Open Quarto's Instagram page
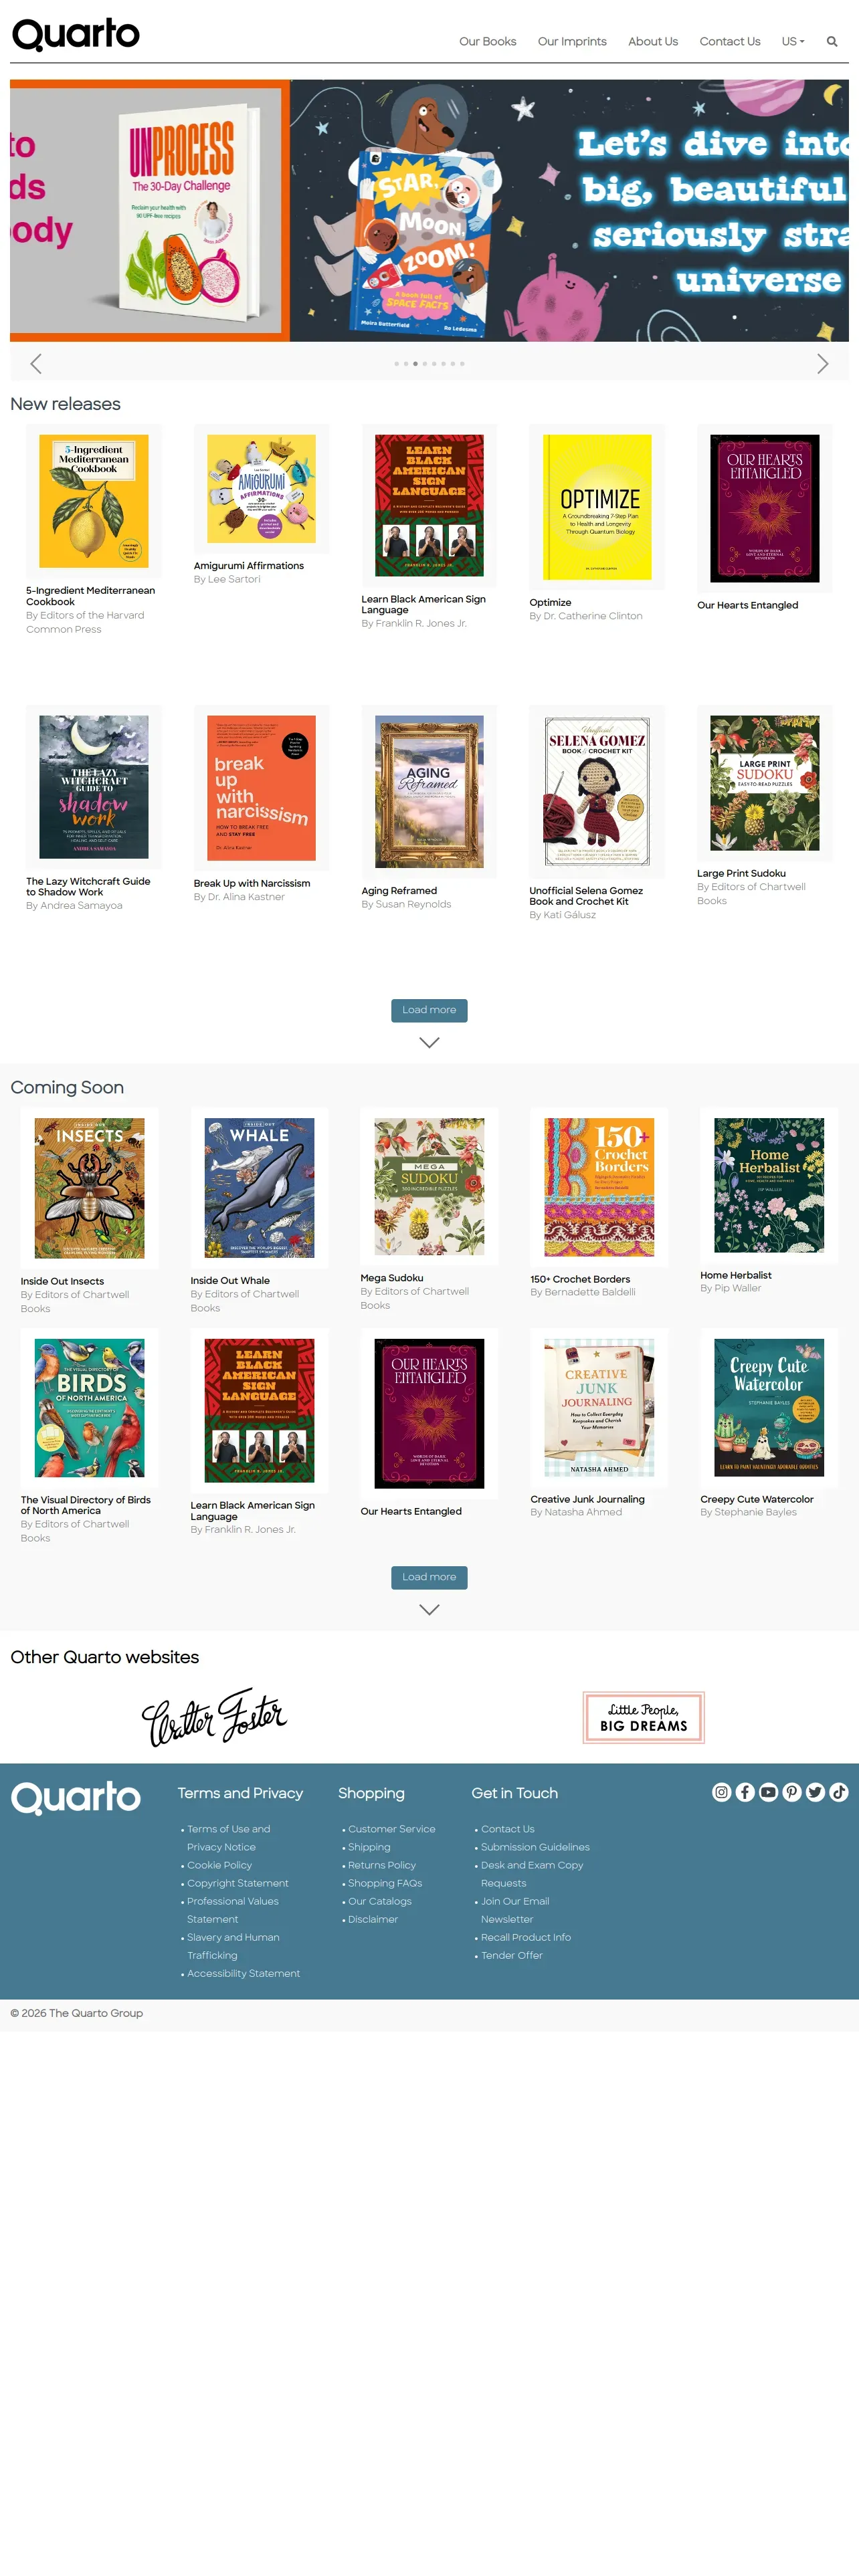Viewport: 859px width, 2576px height. tap(721, 1792)
